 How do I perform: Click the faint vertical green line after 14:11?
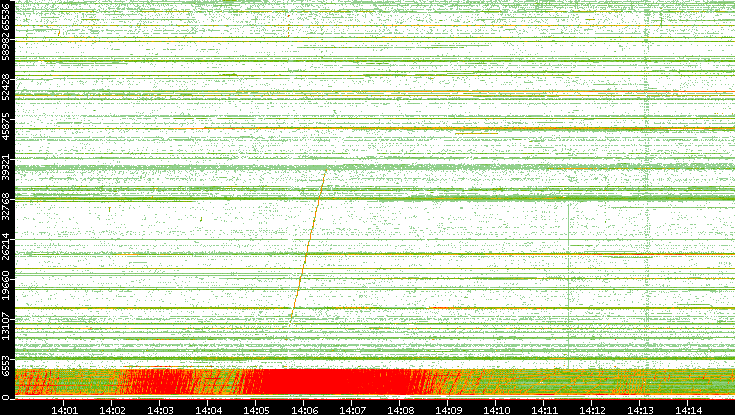(x=568, y=260)
